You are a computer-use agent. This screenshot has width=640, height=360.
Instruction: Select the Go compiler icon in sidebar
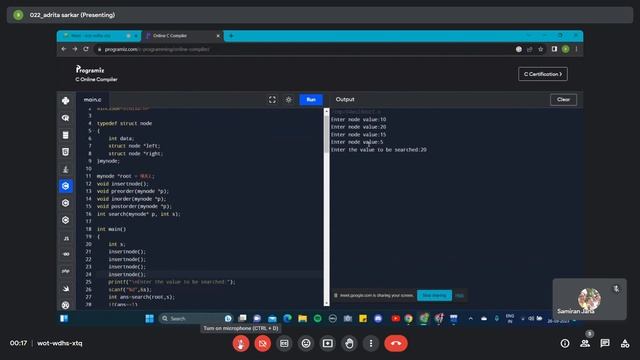click(65, 254)
